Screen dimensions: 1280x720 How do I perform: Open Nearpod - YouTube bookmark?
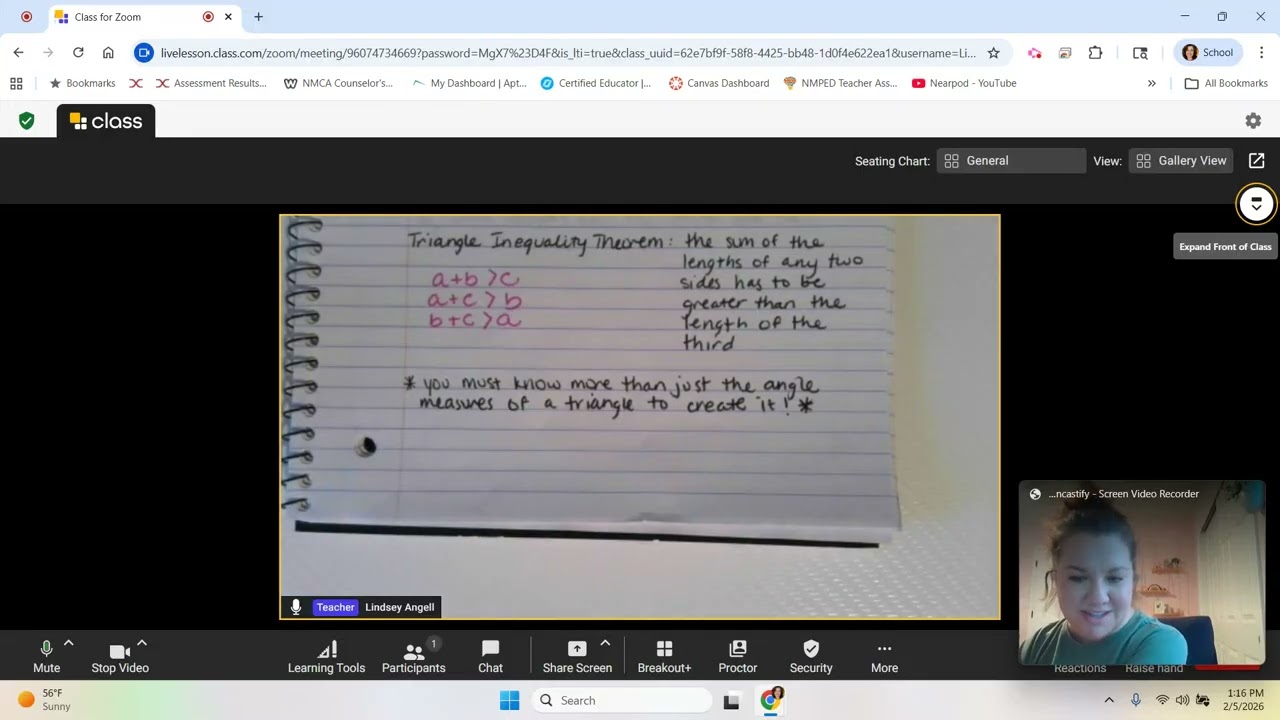pyautogui.click(x=964, y=83)
